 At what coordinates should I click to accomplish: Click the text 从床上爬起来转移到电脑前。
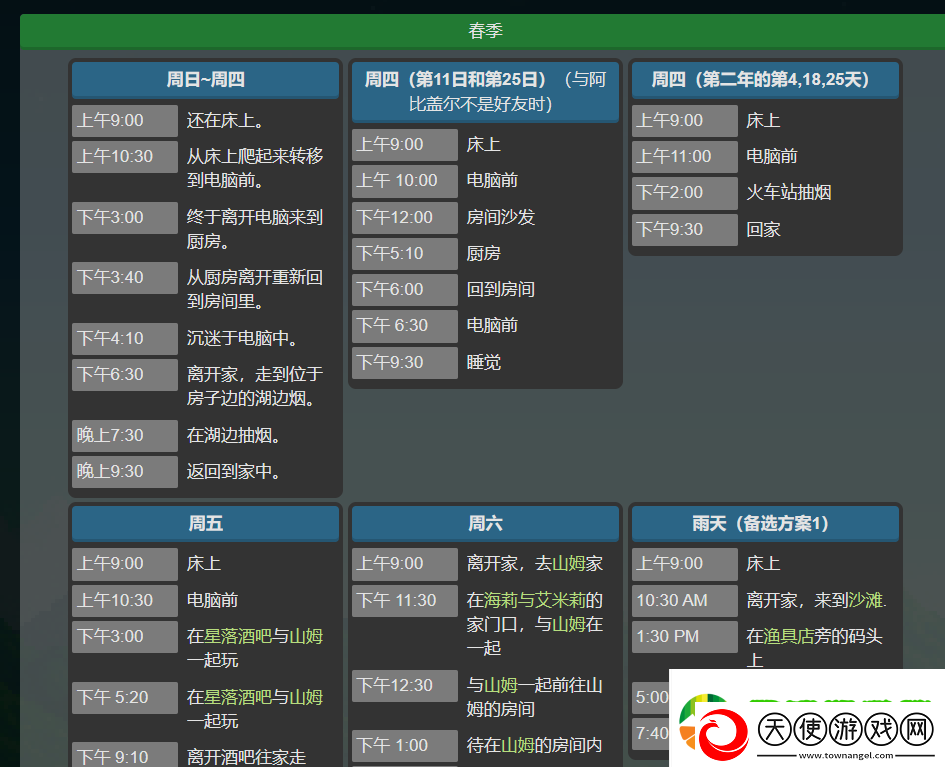[x=255, y=168]
